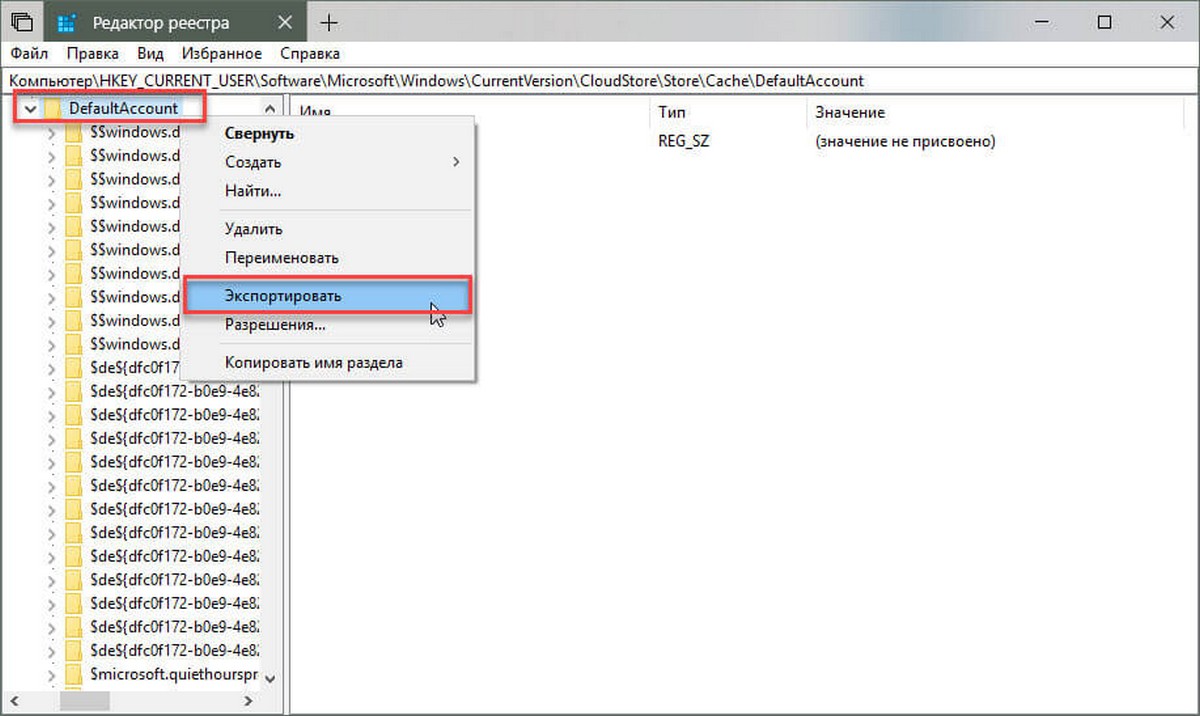1200x716 pixels.
Task: Open the Файл menu
Action: click(x=29, y=53)
